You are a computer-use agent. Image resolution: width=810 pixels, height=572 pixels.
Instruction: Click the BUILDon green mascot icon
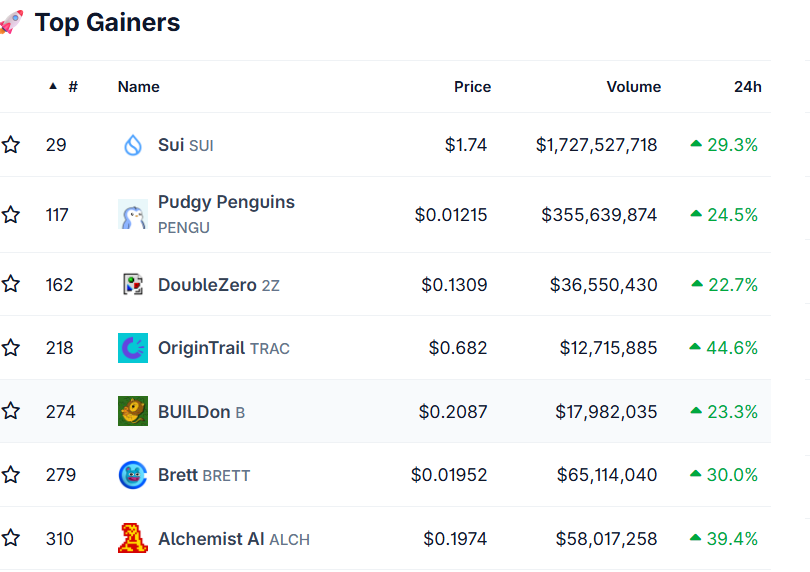click(x=133, y=411)
